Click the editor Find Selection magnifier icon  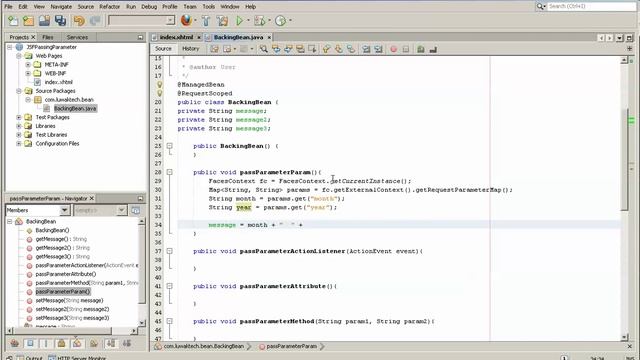(x=264, y=49)
